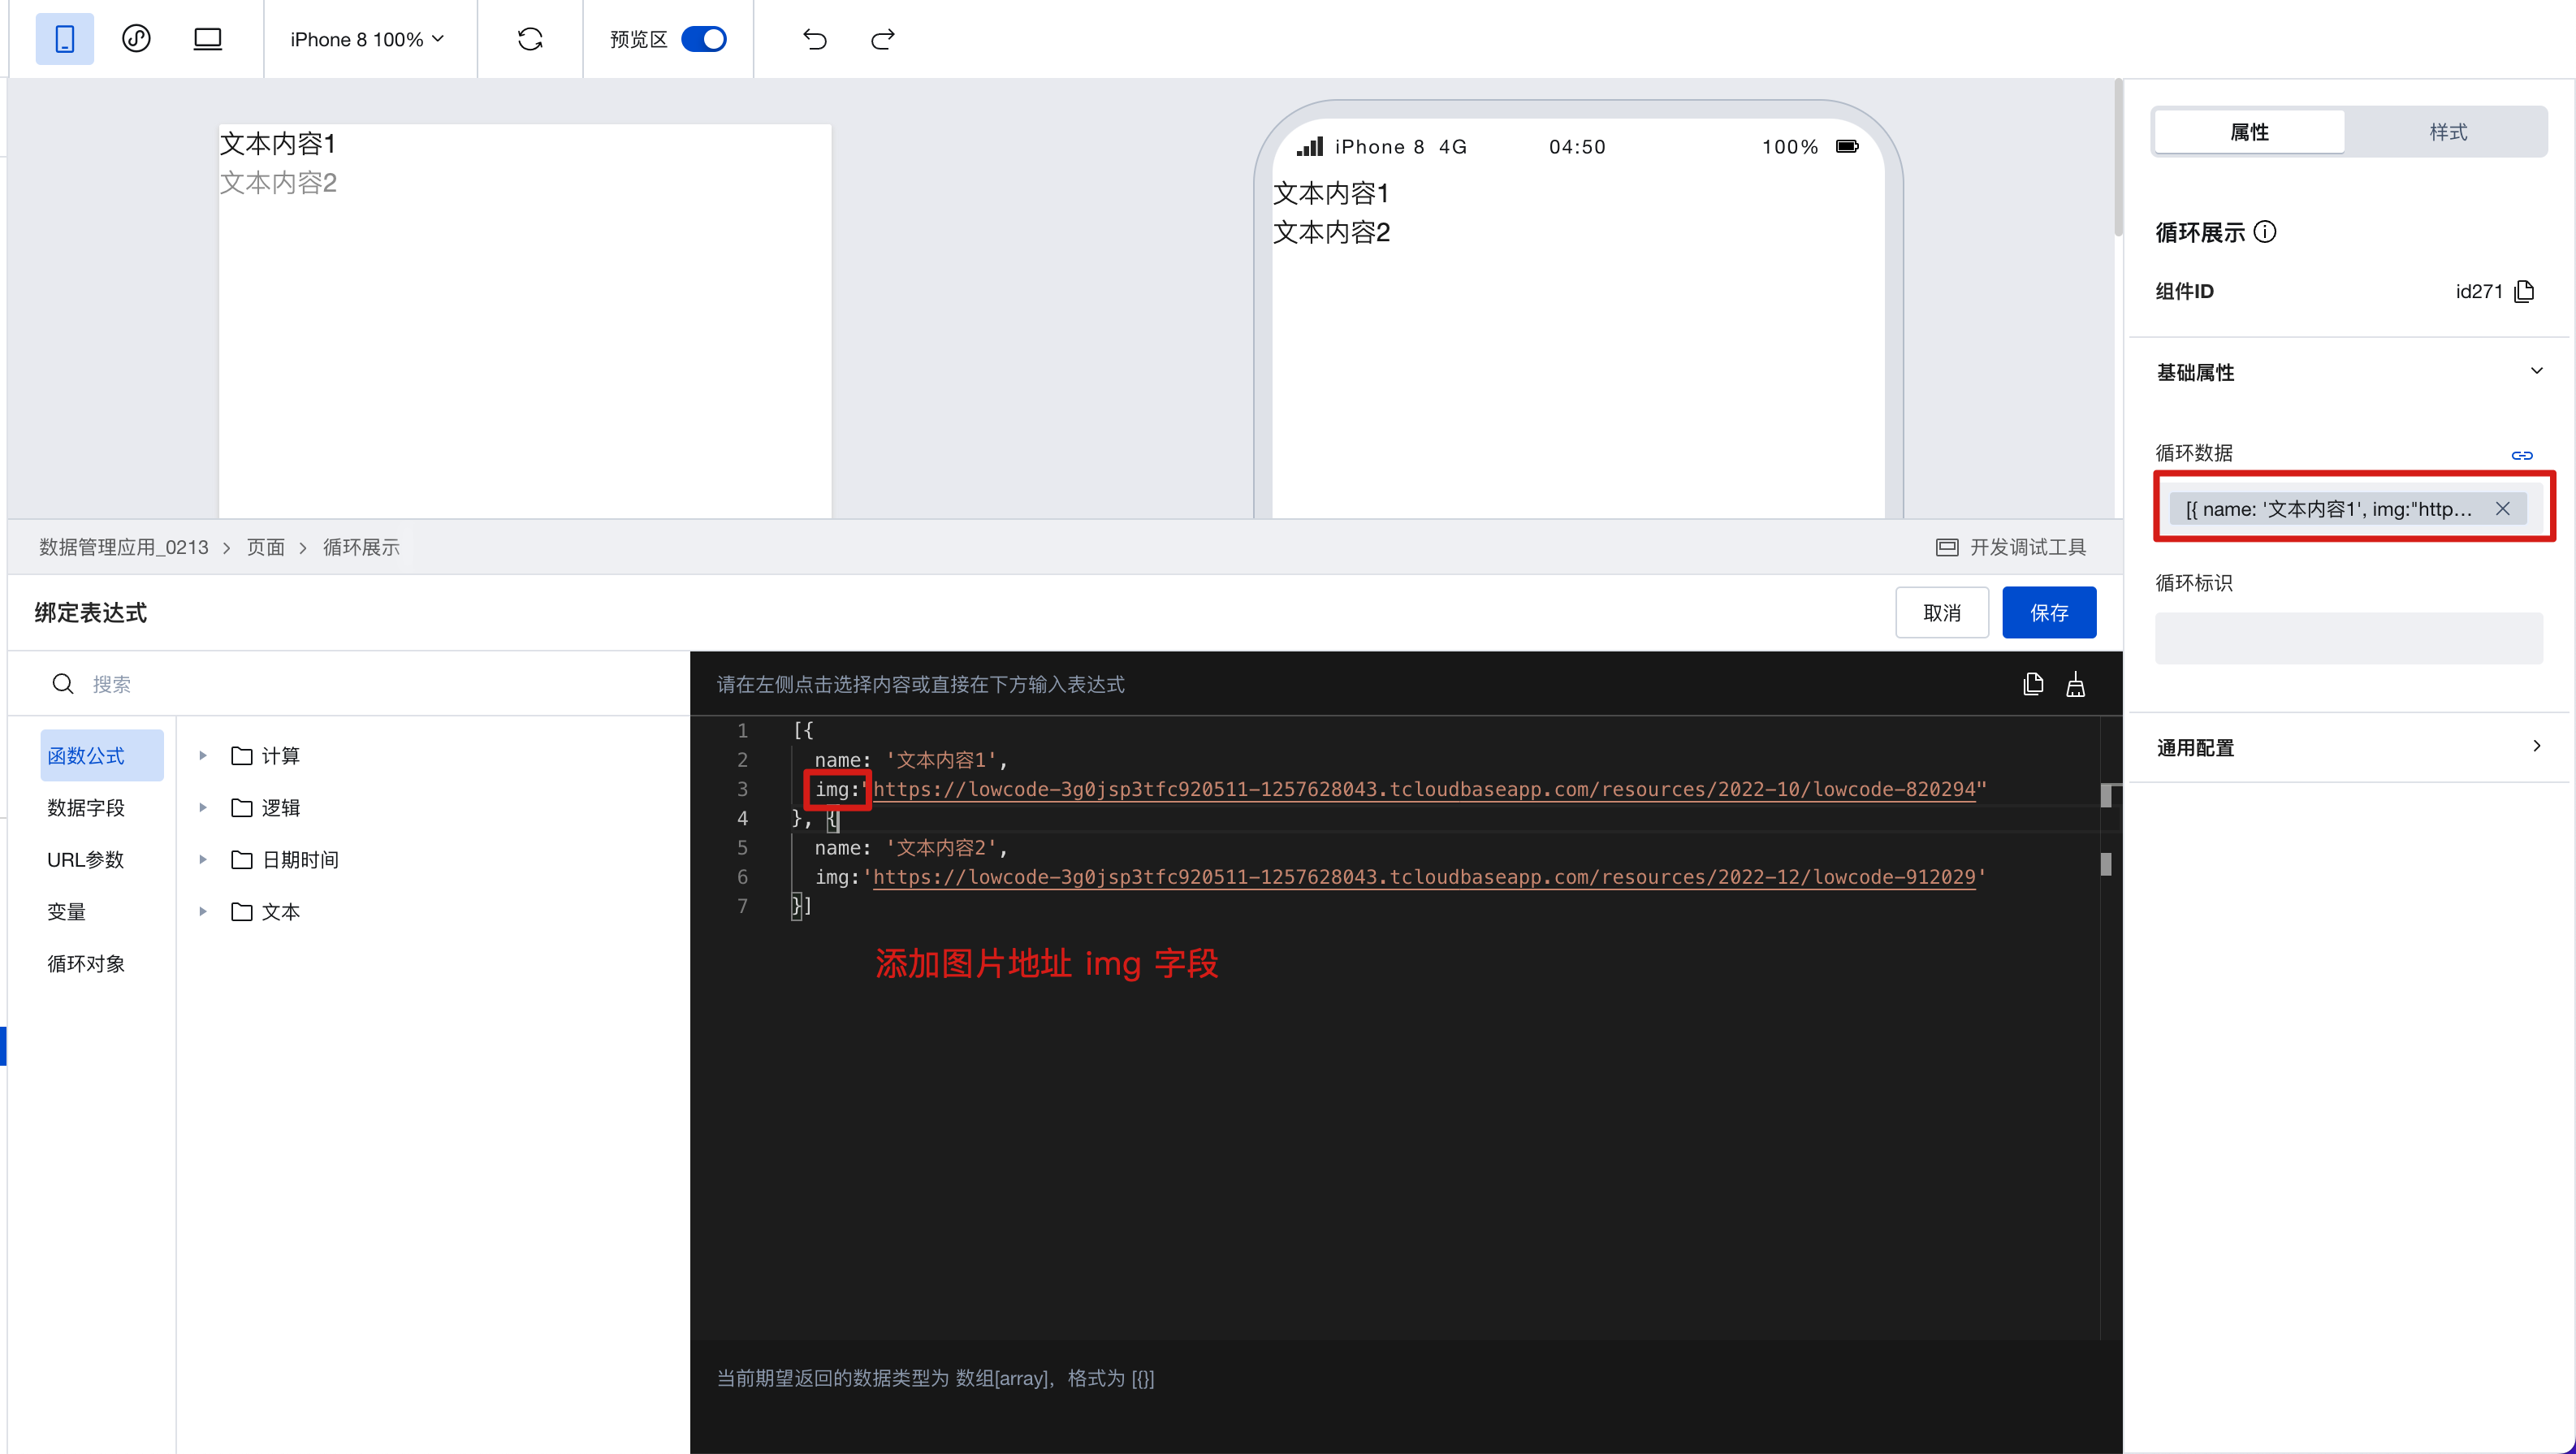This screenshot has height=1454, width=2576.
Task: Copy the expression with editor copy icon
Action: [x=2033, y=684]
